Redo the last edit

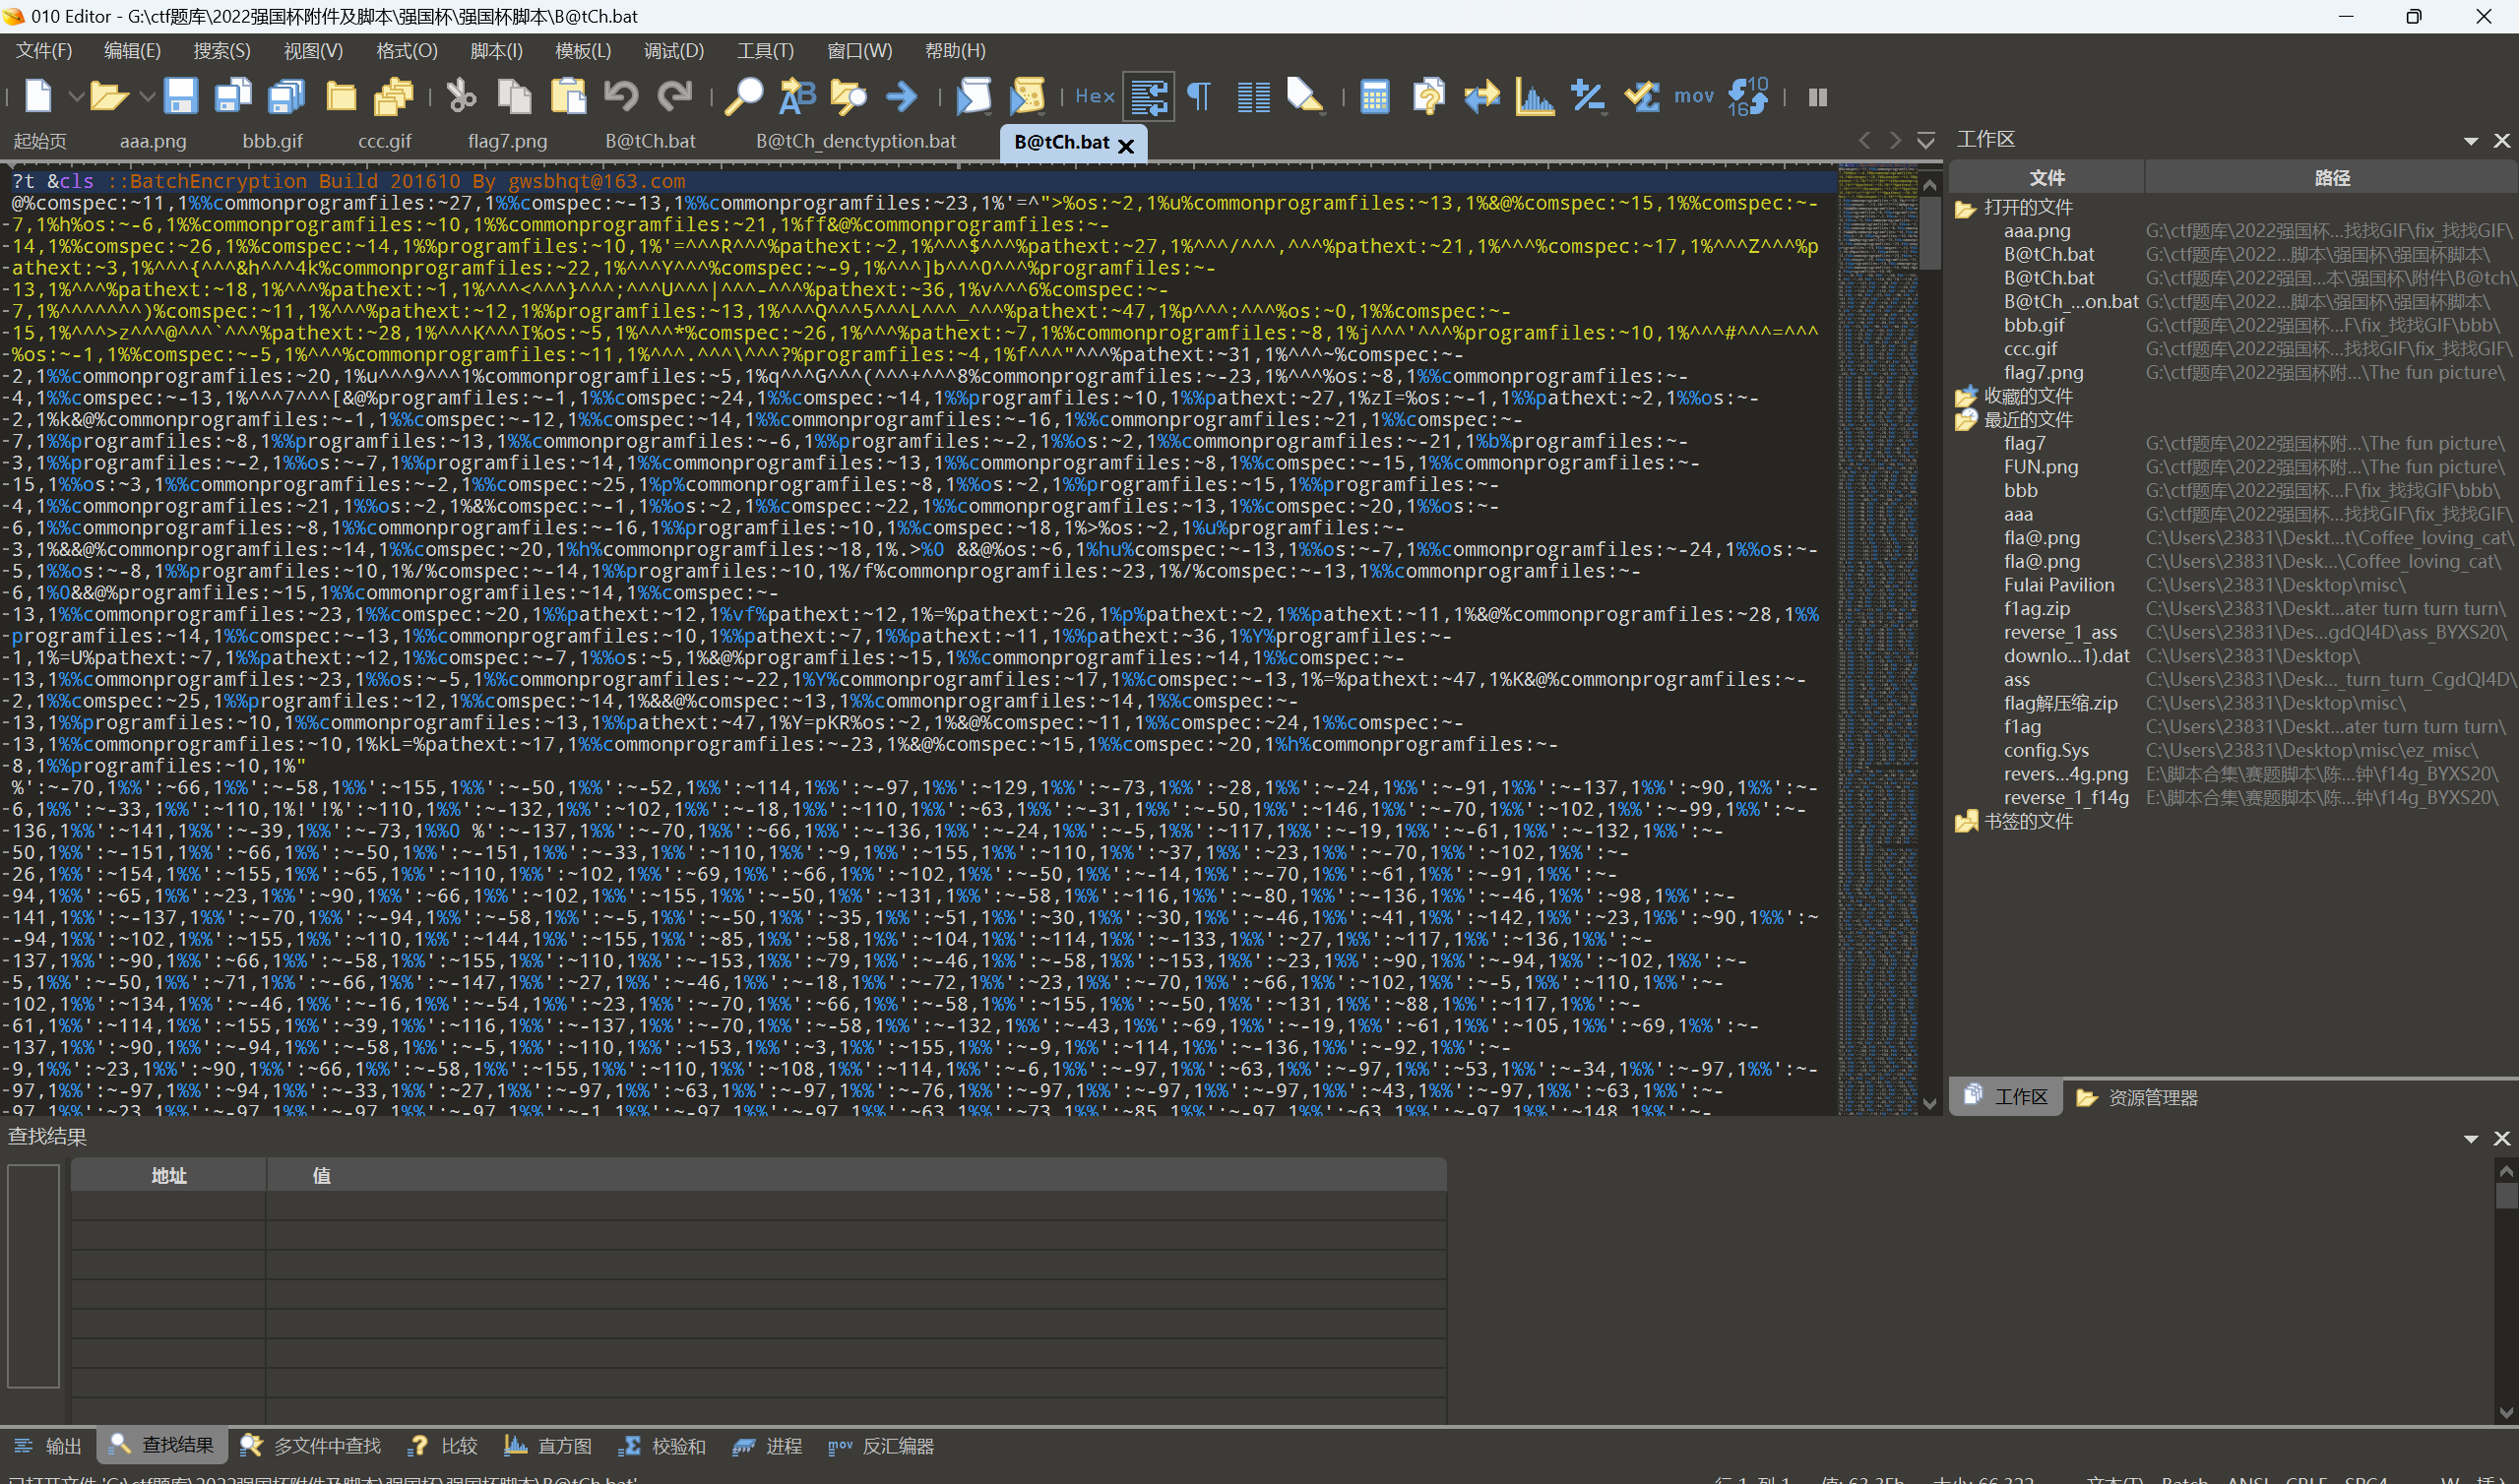(x=675, y=96)
